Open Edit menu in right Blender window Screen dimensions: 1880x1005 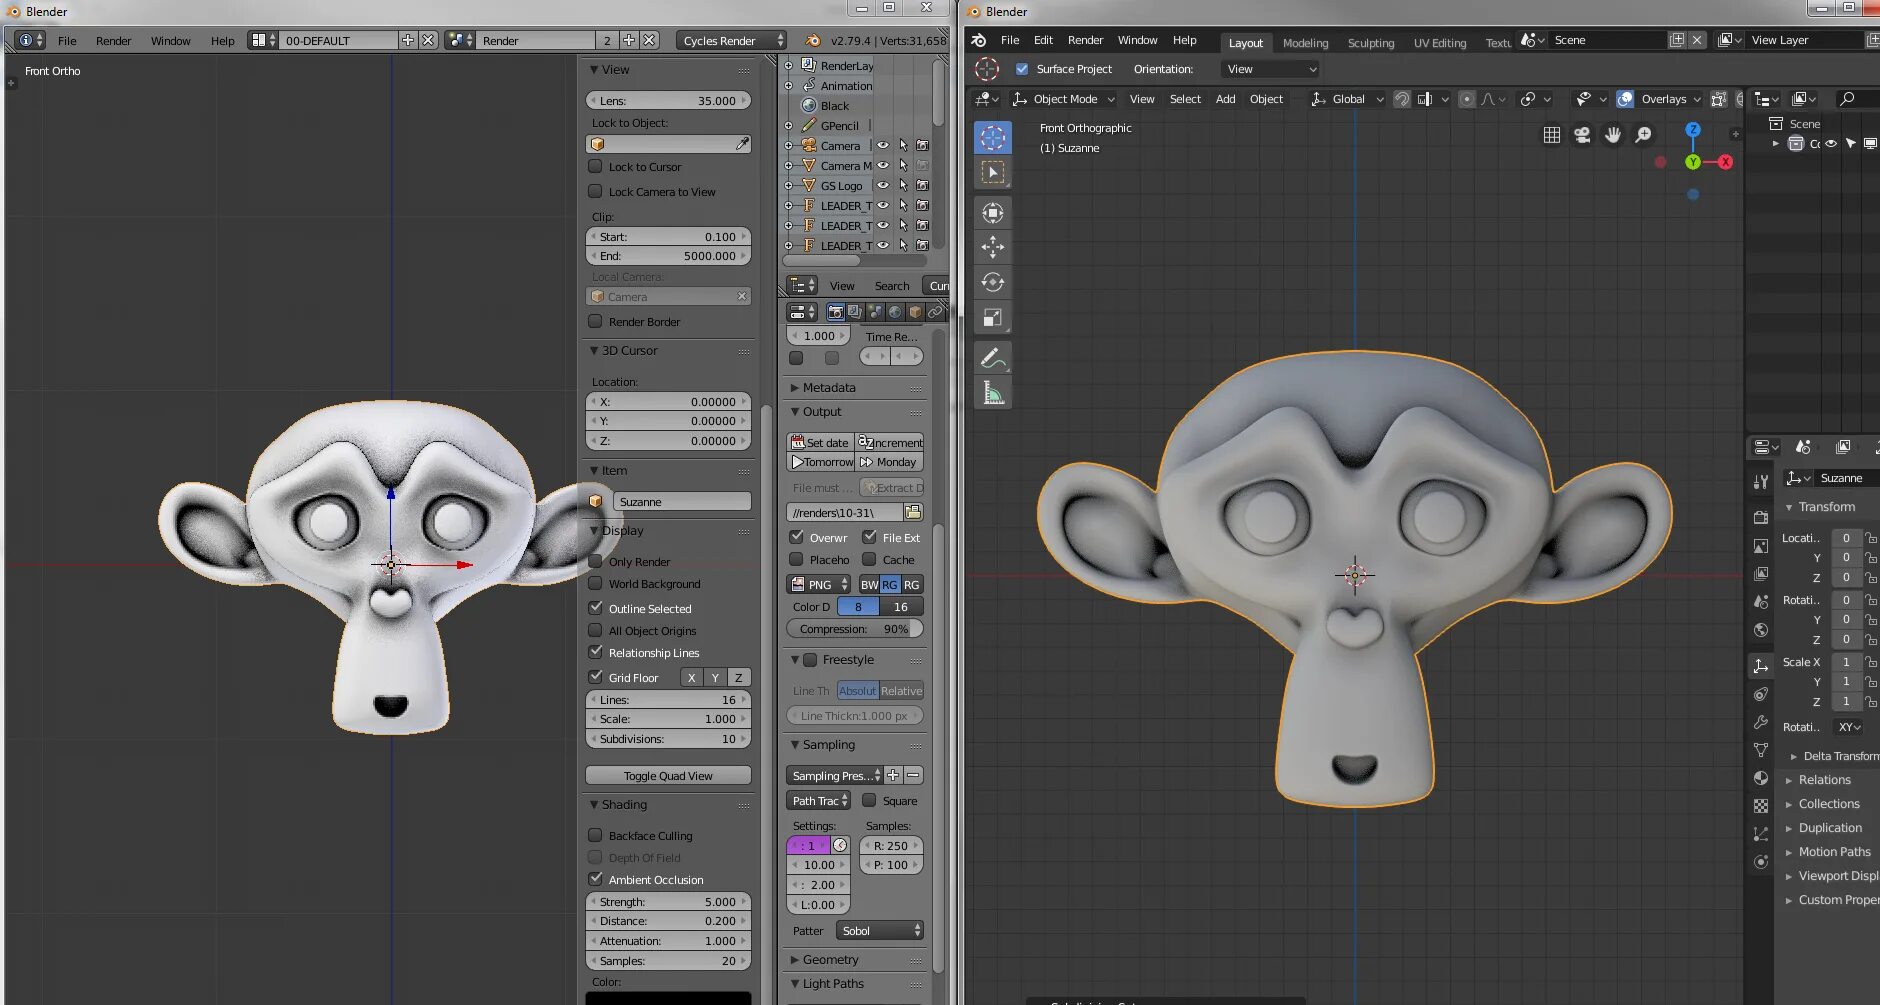point(1043,40)
